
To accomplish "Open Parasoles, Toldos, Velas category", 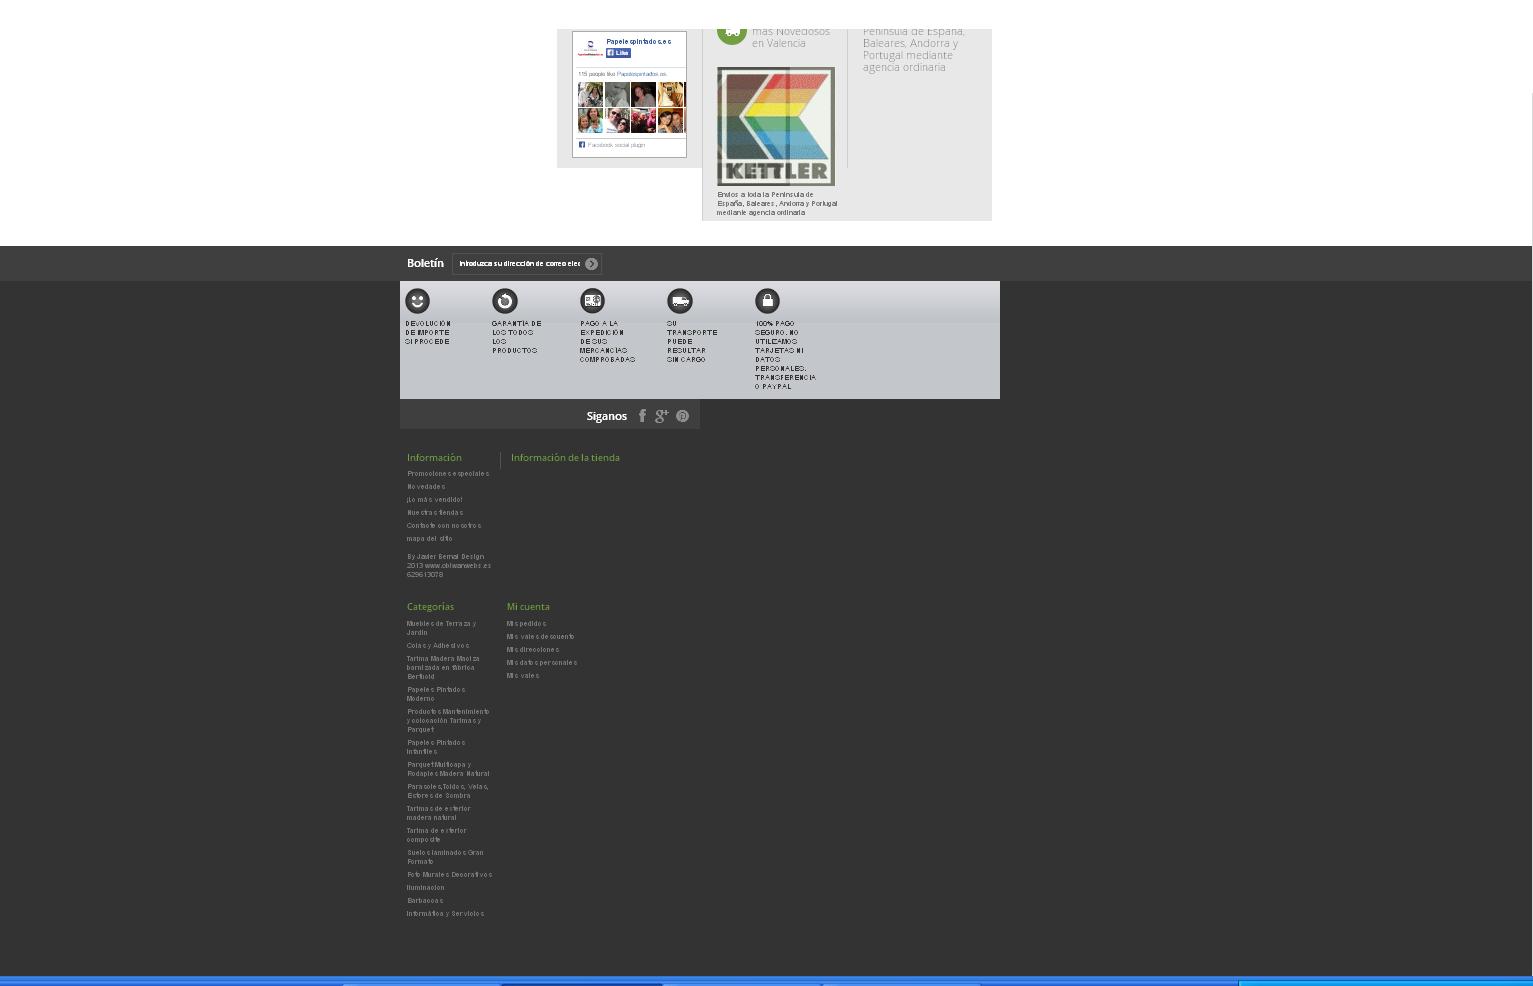I will (x=448, y=791).
